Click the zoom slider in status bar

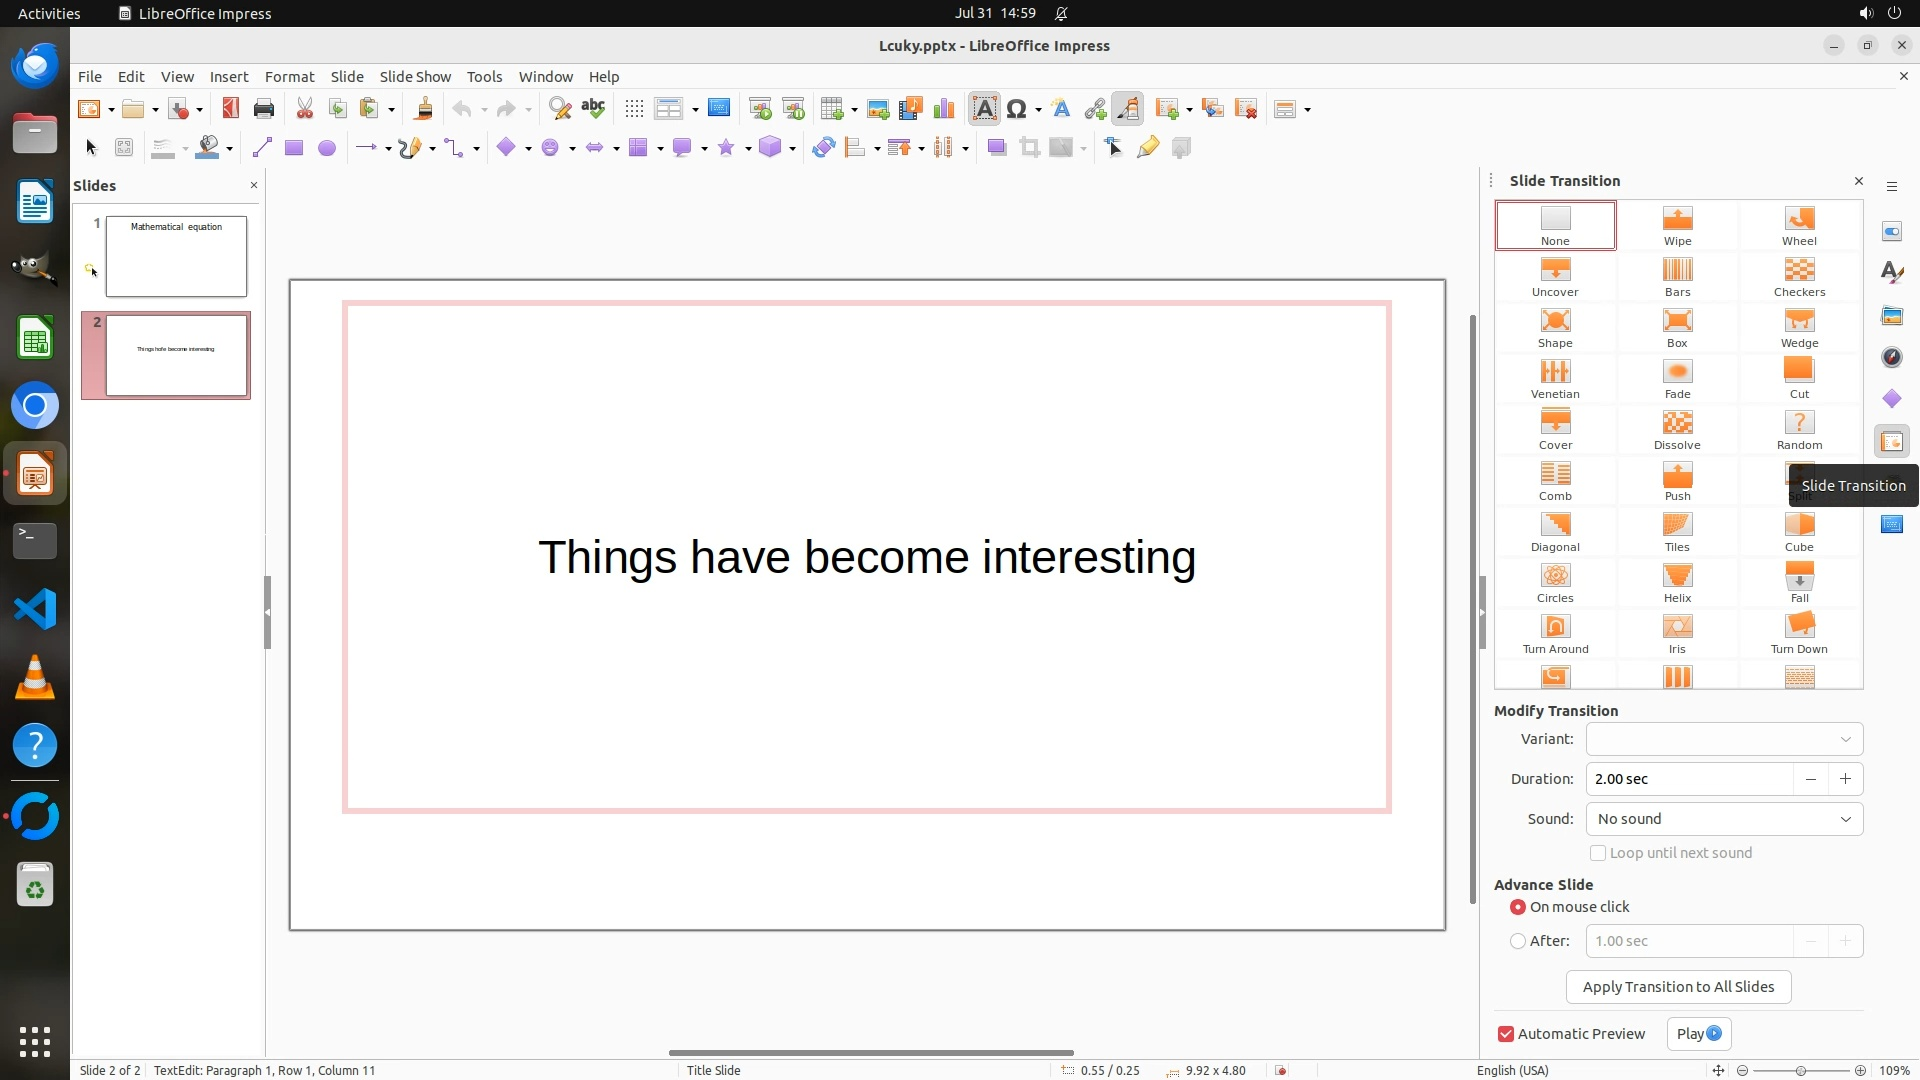pos(1800,1070)
